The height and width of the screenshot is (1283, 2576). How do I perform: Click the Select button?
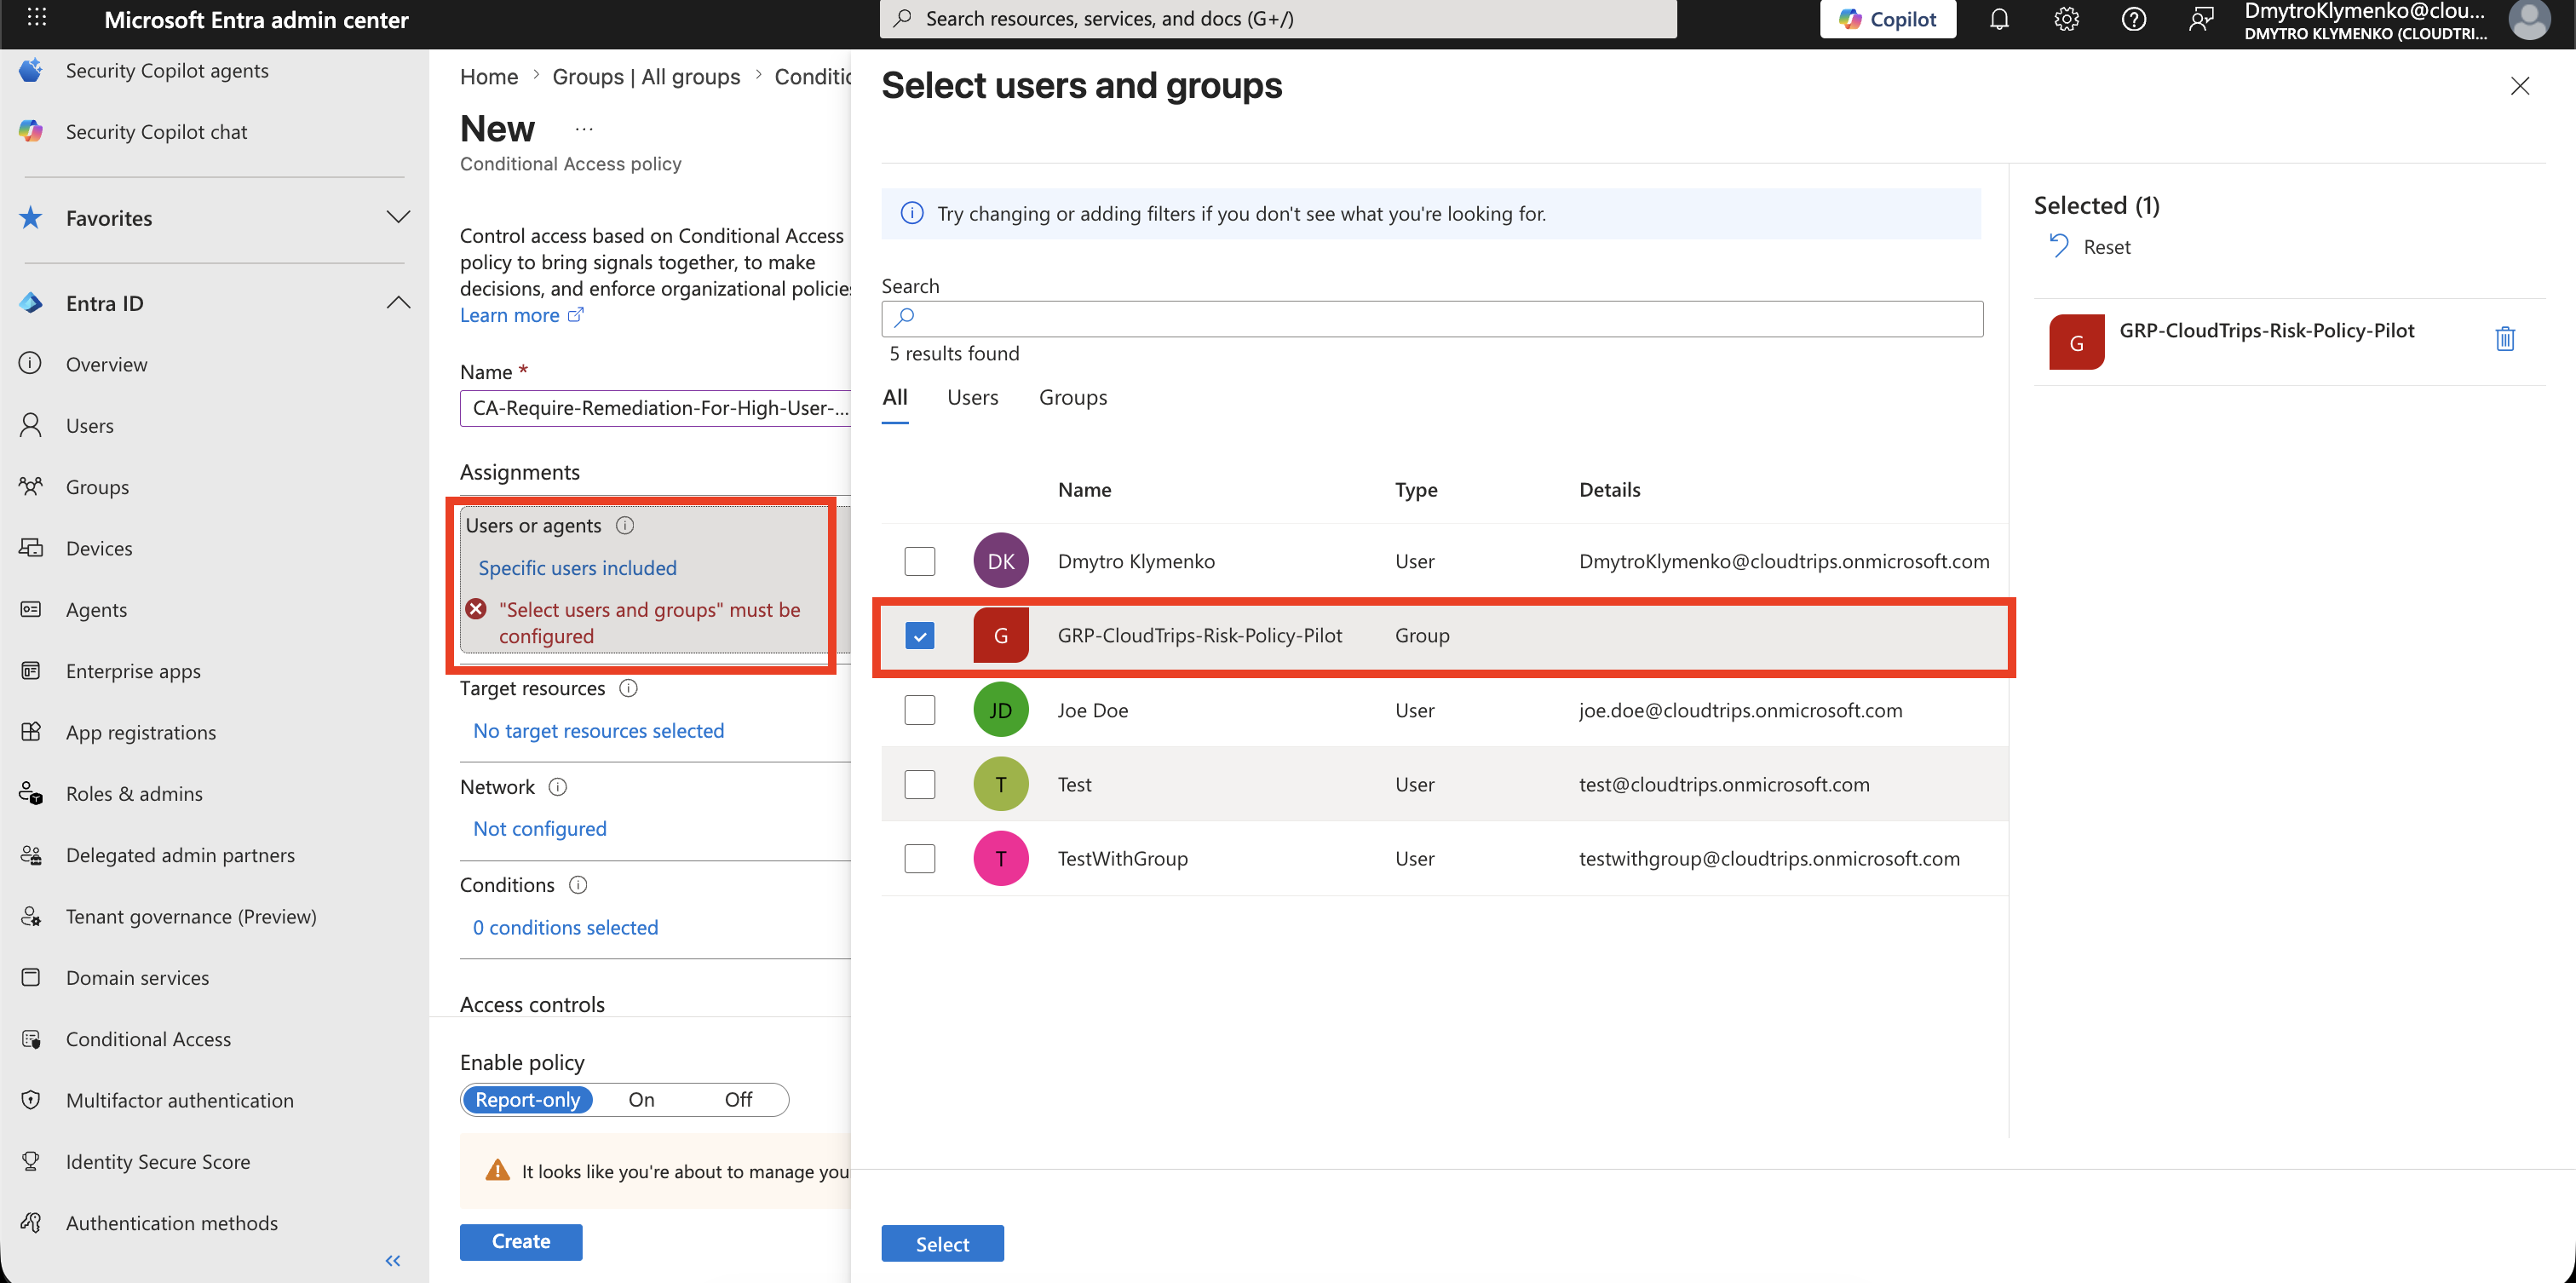coord(942,1243)
